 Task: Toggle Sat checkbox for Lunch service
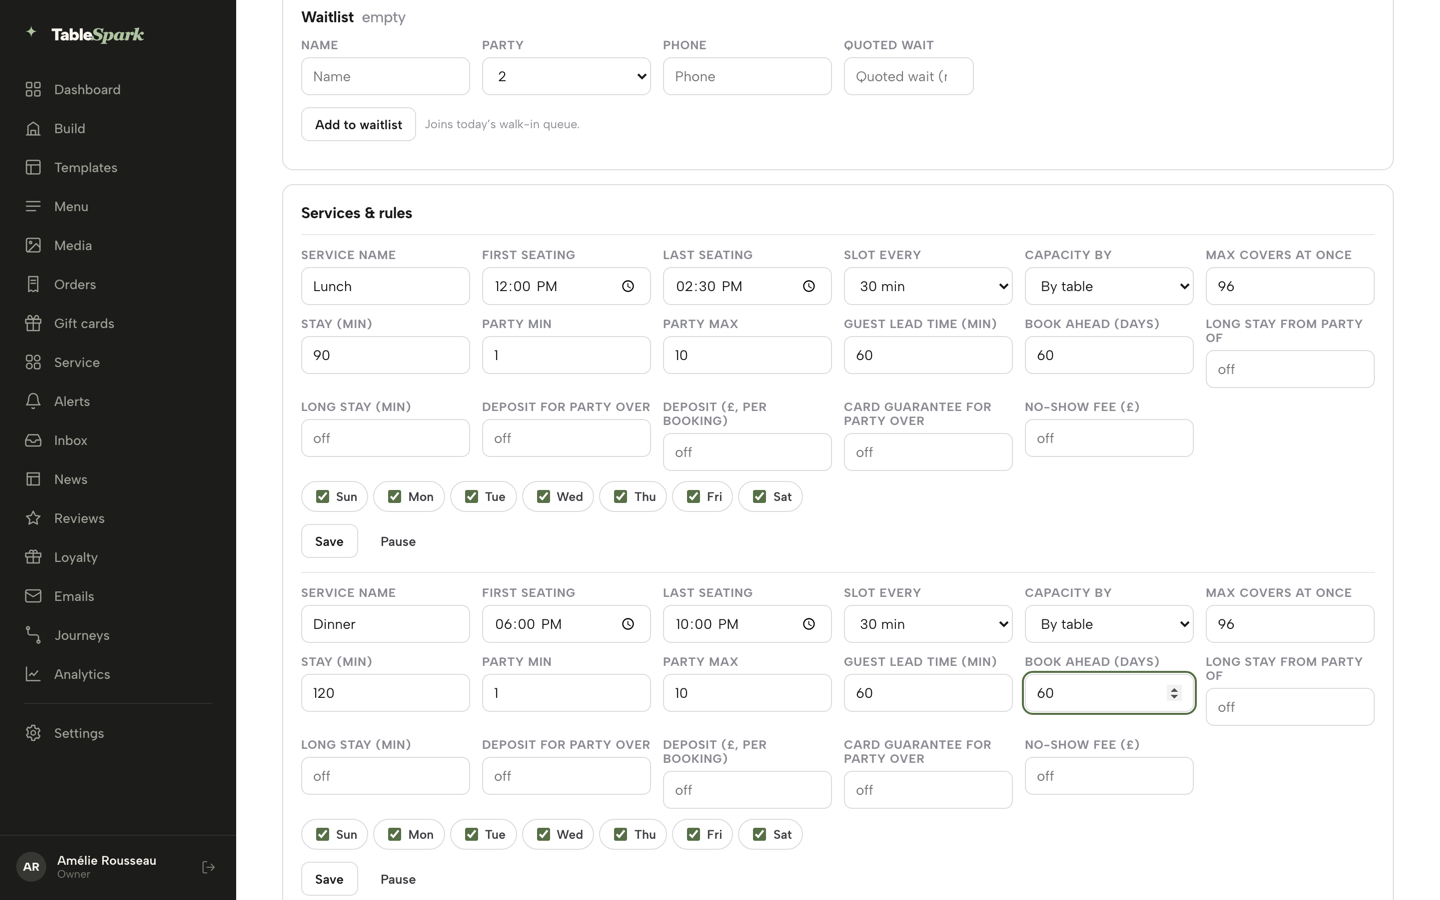[759, 496]
